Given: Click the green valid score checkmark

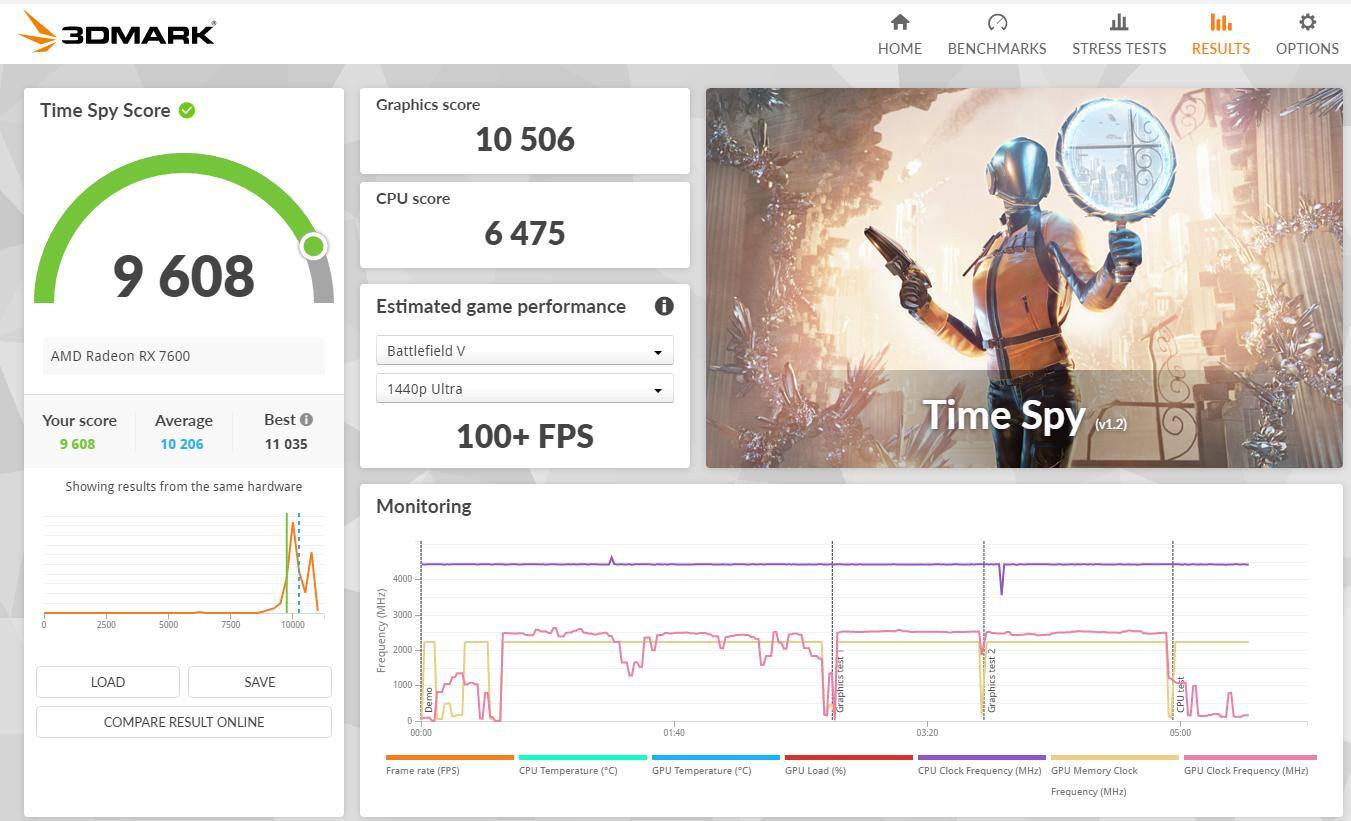Looking at the screenshot, I should coord(187,110).
